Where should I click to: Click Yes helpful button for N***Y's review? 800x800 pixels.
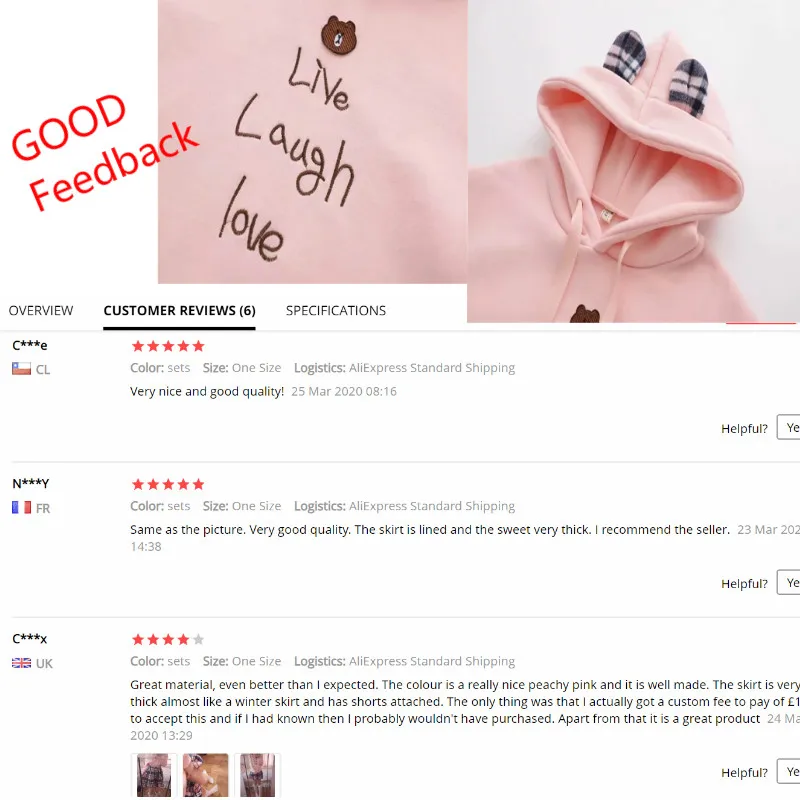[788, 583]
